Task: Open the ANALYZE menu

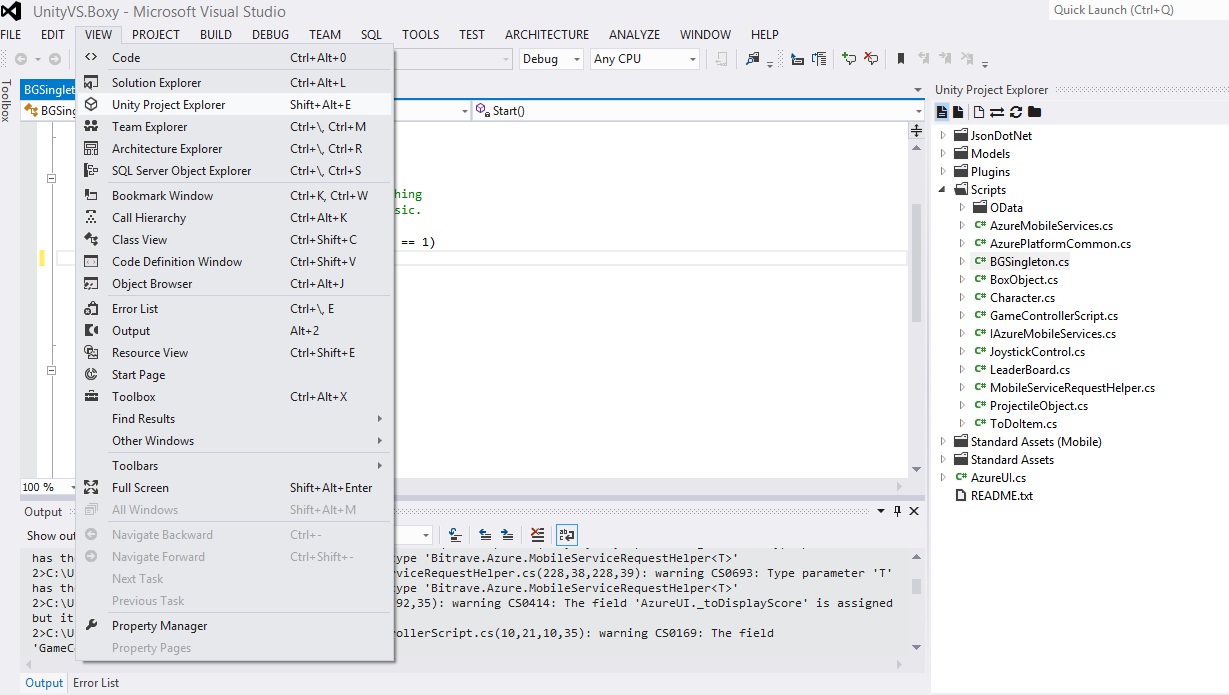Action: pyautogui.click(x=634, y=34)
